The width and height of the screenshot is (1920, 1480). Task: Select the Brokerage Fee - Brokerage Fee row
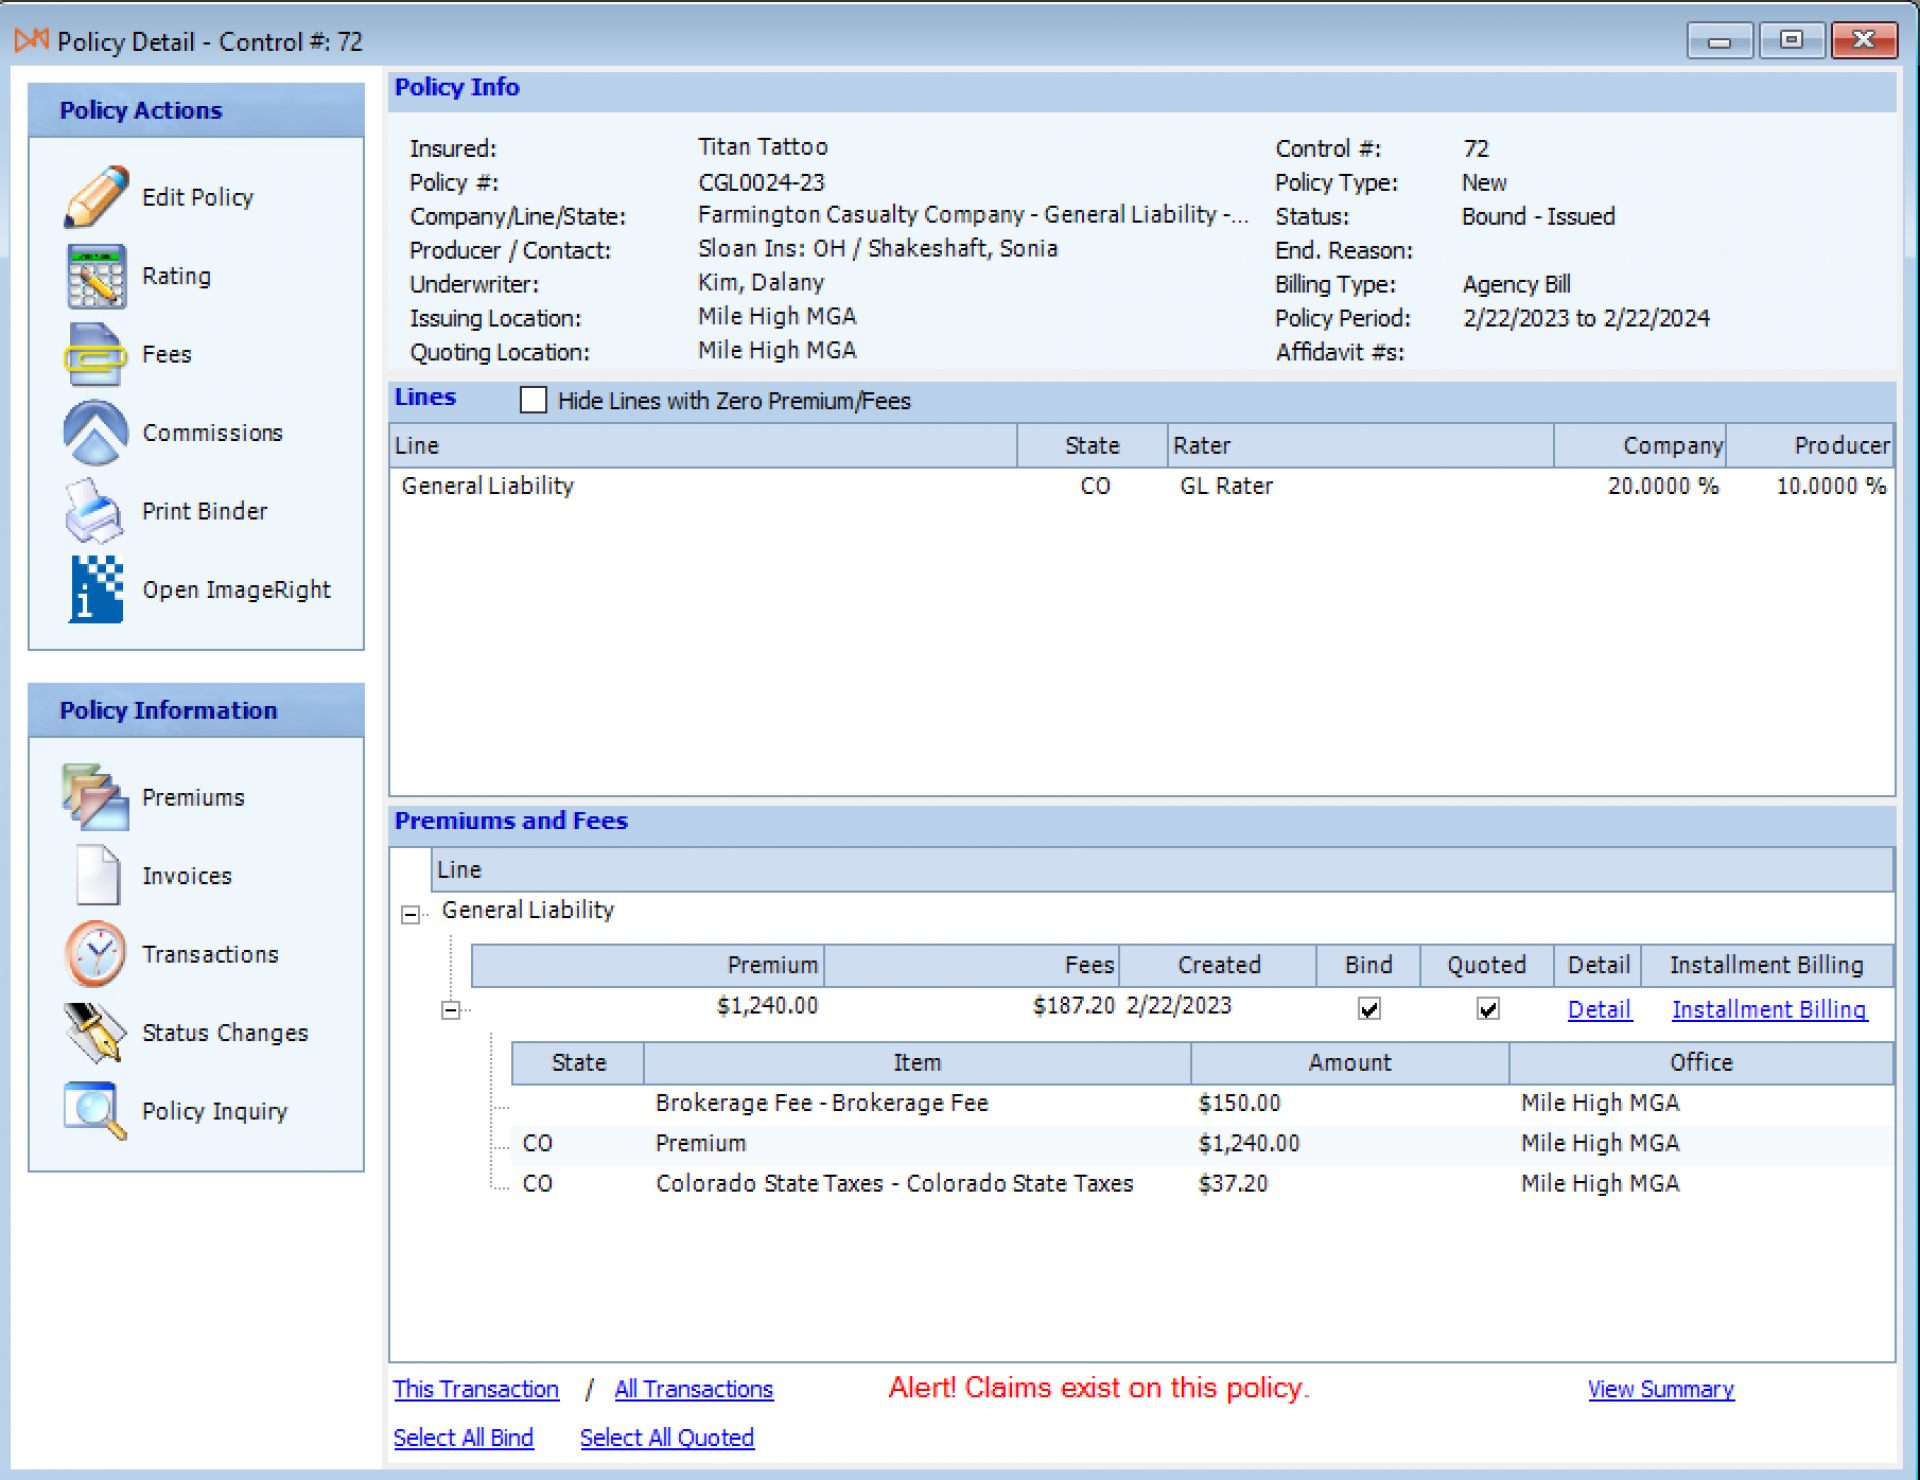1202,1103
